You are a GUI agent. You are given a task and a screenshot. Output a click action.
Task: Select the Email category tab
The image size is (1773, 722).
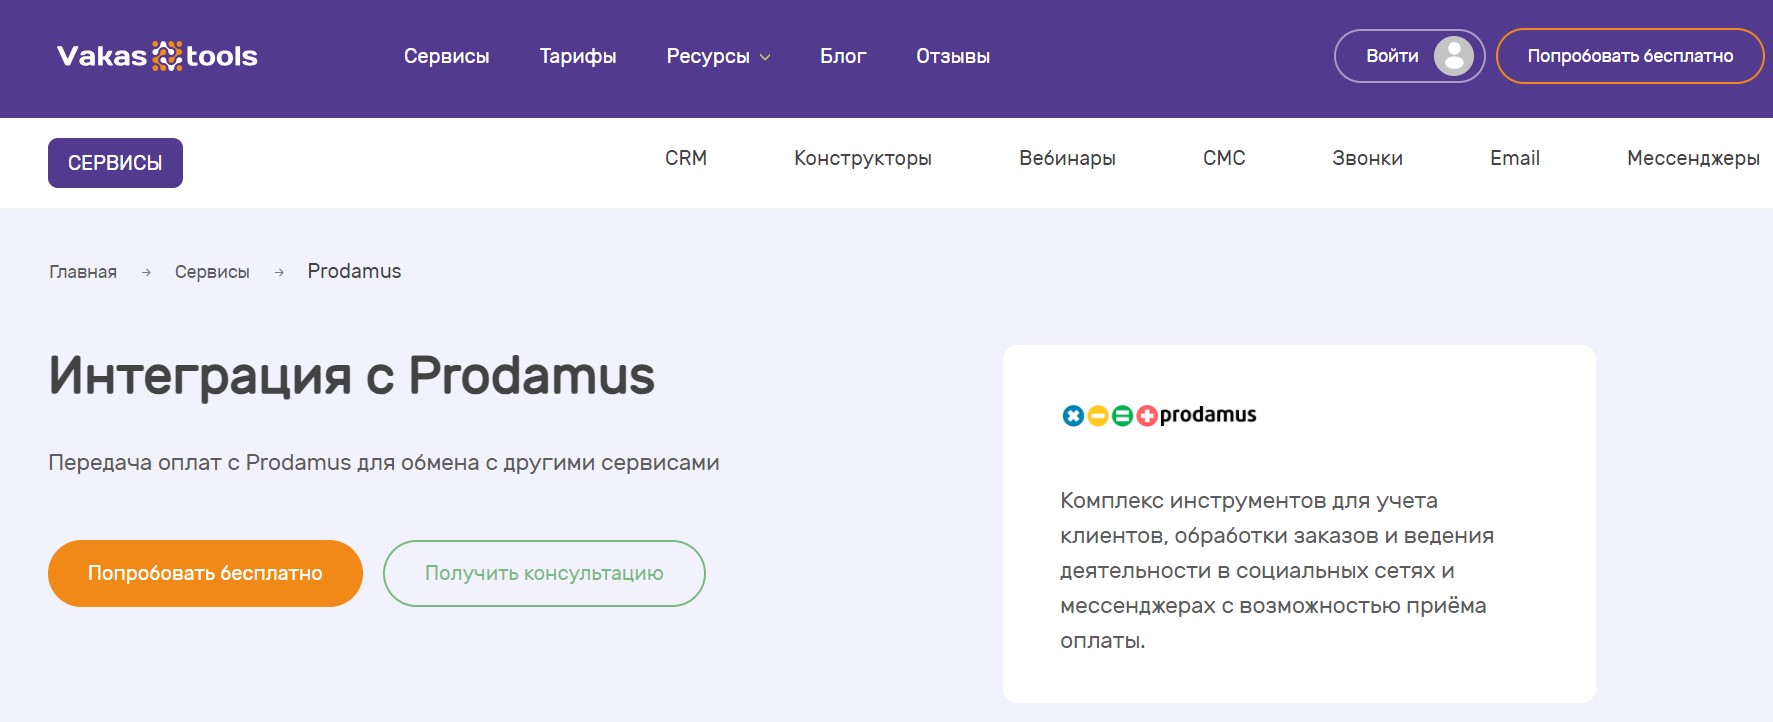1514,158
